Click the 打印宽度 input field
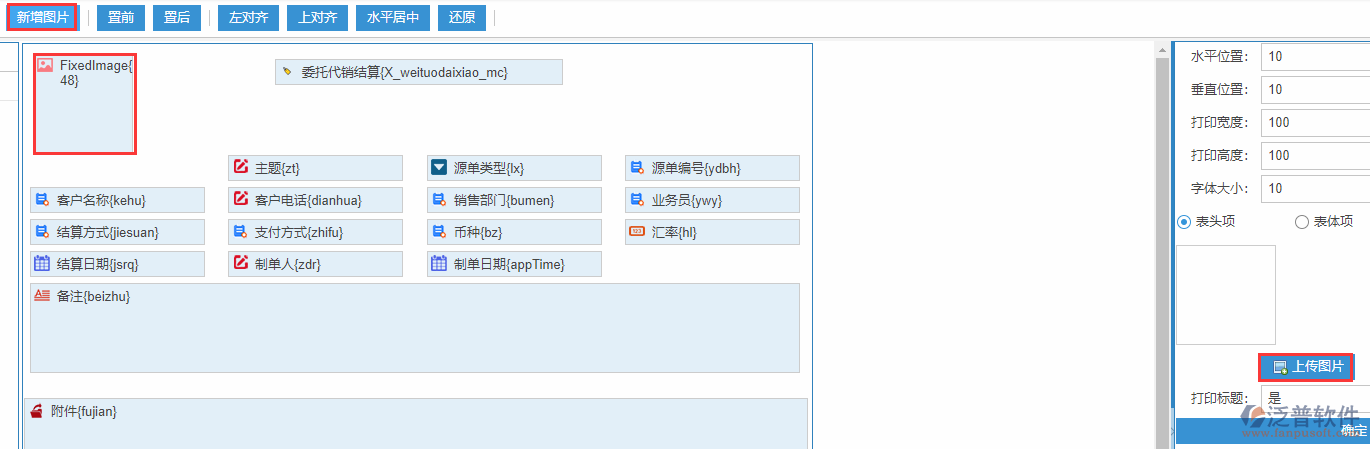 tap(1315, 122)
